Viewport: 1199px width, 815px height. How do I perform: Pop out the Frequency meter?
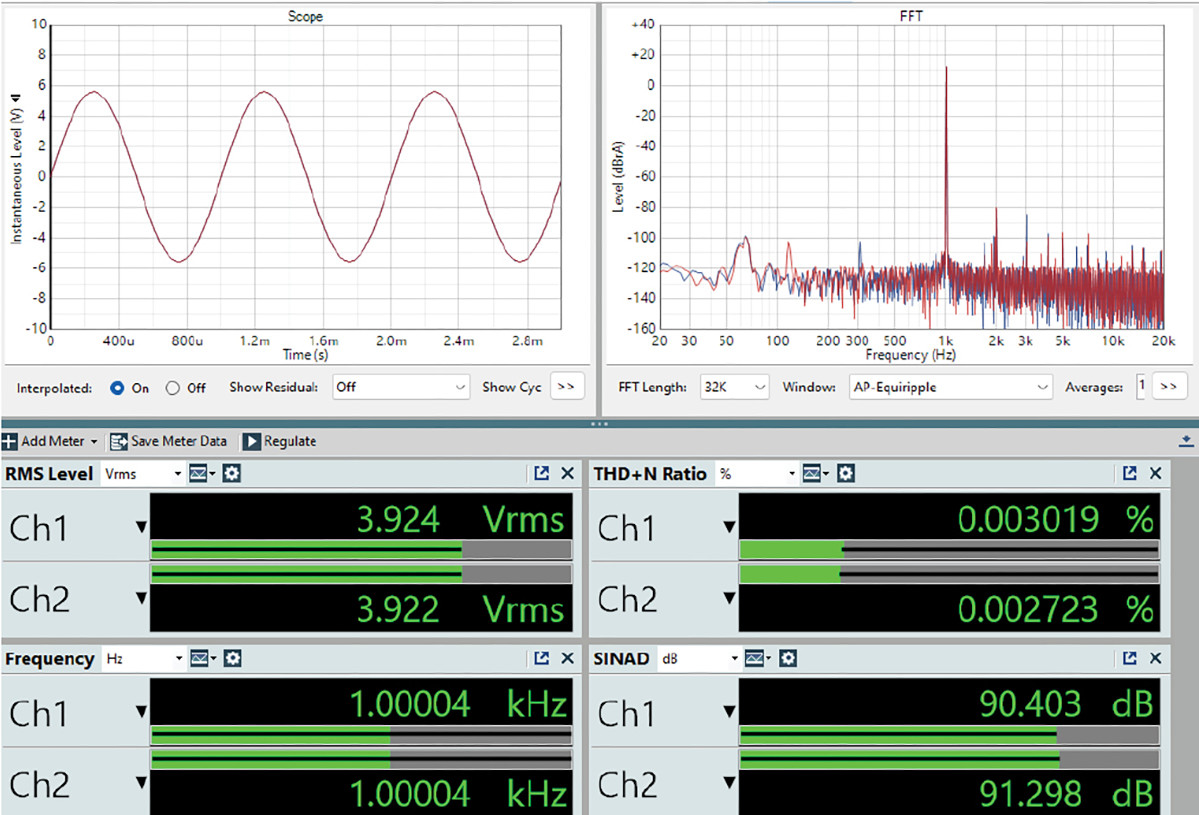pos(541,658)
